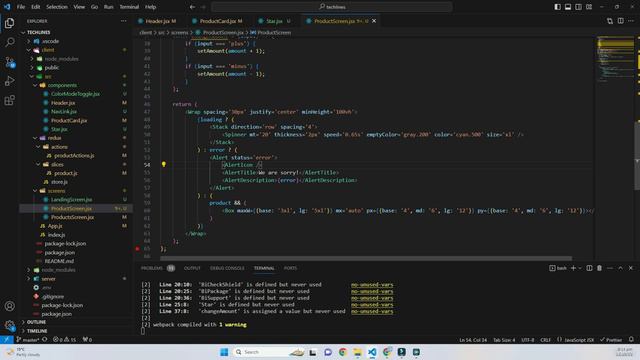This screenshot has width=640, height=360.
Task: Open the Source Control view
Action: click(x=9, y=62)
